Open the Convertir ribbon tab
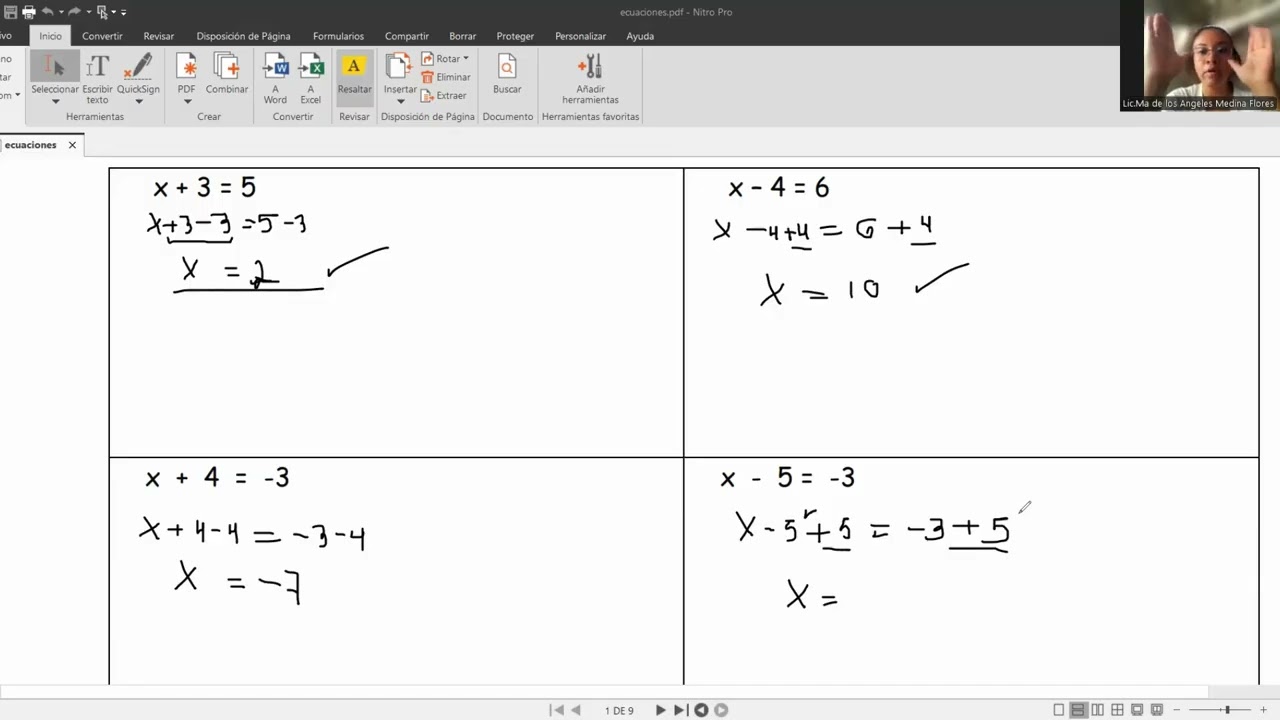This screenshot has width=1280, height=720. click(102, 36)
